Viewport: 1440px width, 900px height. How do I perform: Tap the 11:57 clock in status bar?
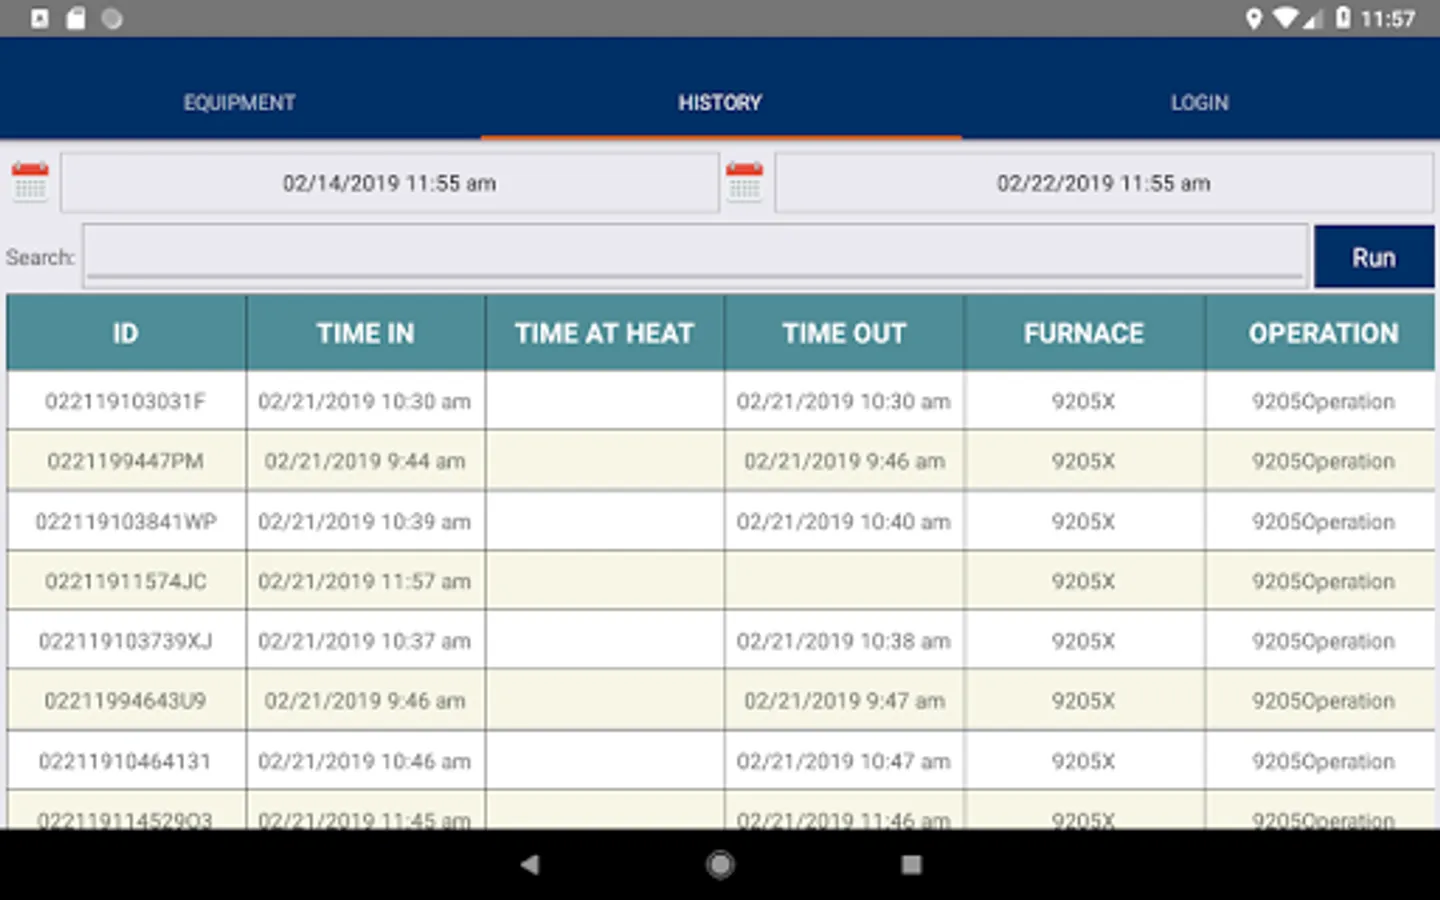(1388, 19)
